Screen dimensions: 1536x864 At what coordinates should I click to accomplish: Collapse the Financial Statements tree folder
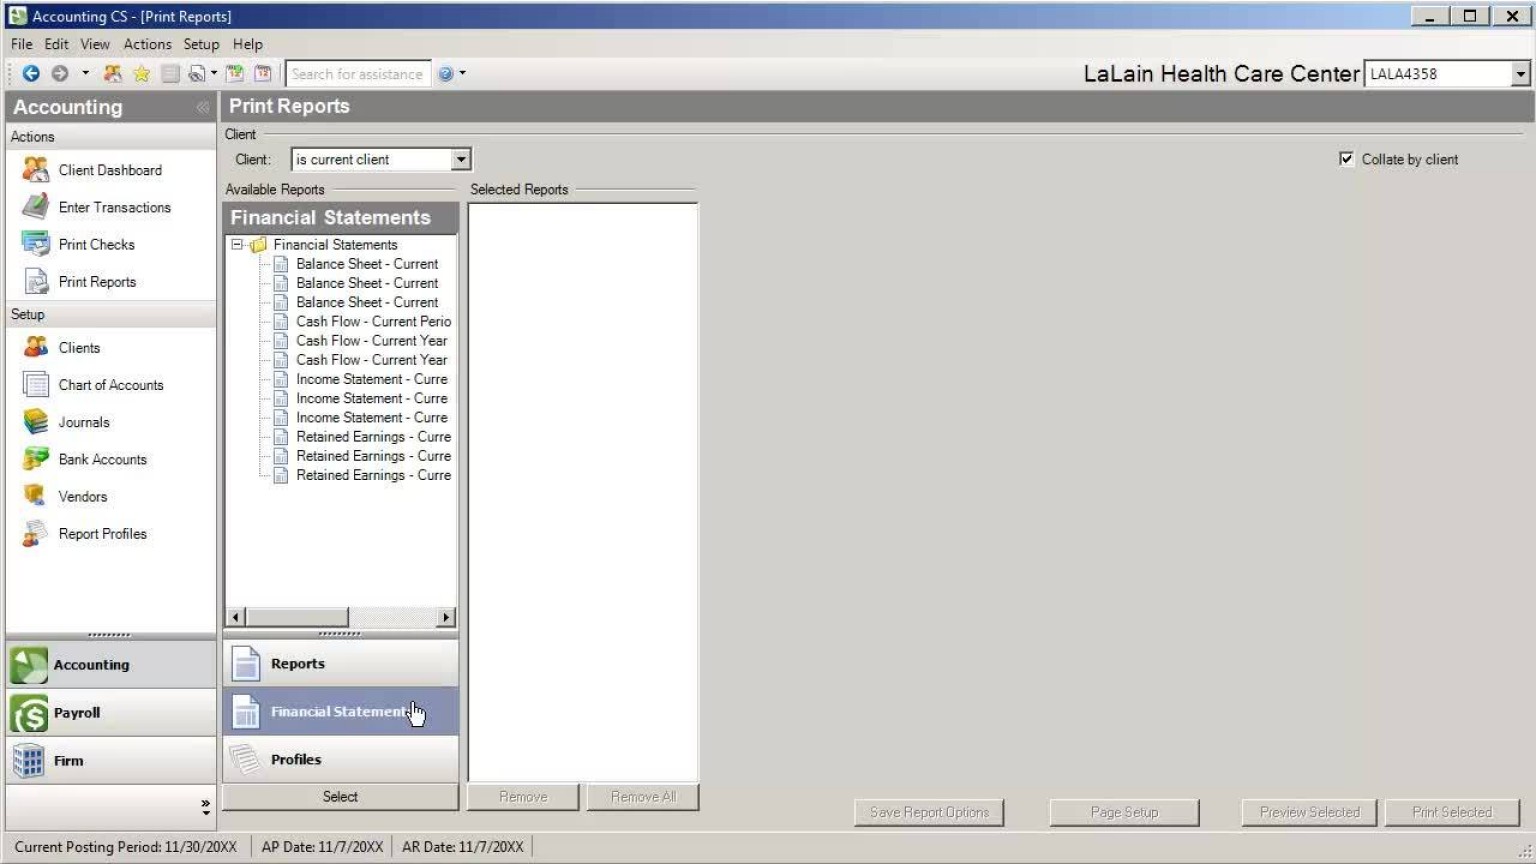point(237,244)
